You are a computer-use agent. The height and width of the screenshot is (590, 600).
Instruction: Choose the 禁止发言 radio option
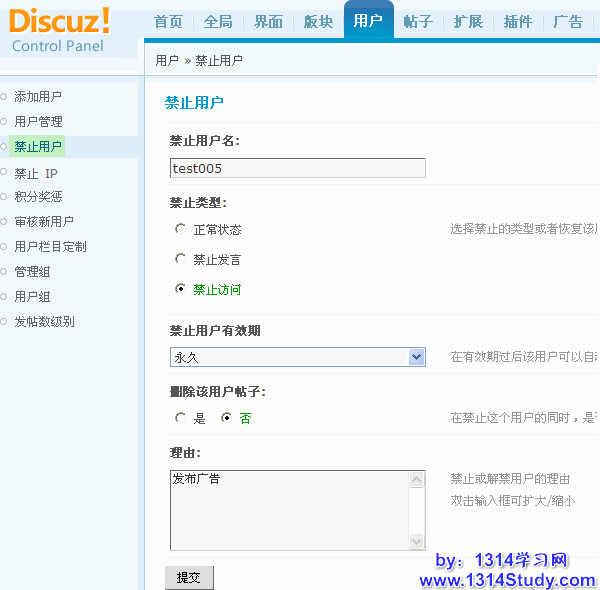tap(180, 259)
